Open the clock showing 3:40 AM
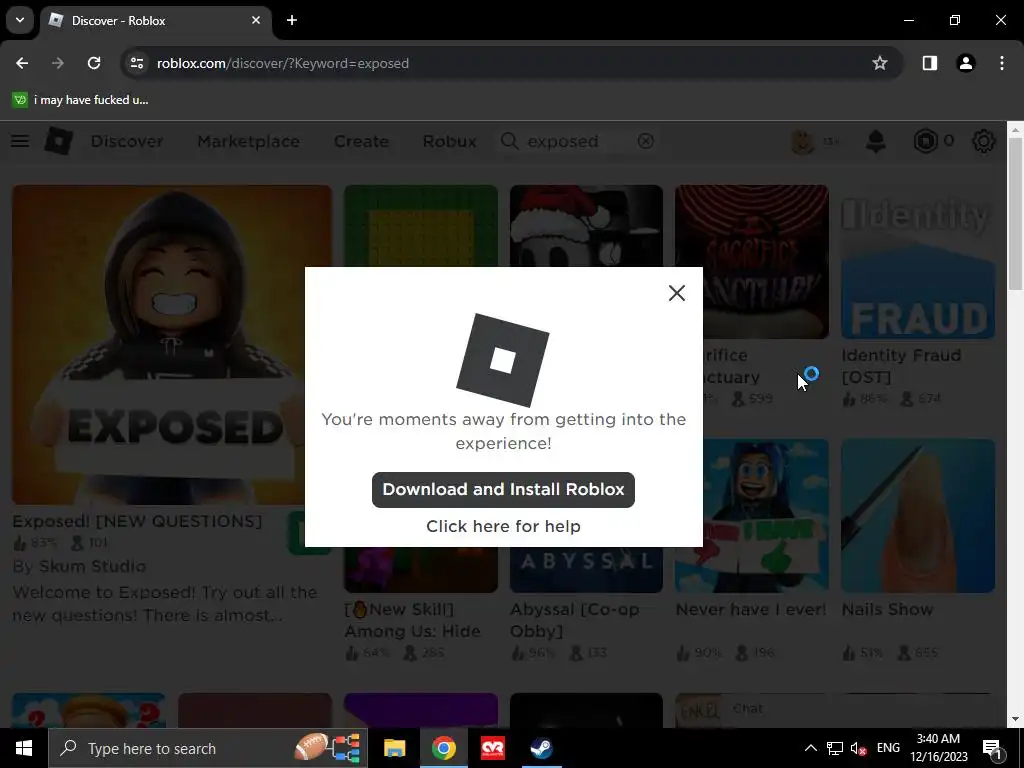The height and width of the screenshot is (768, 1024). [x=938, y=748]
